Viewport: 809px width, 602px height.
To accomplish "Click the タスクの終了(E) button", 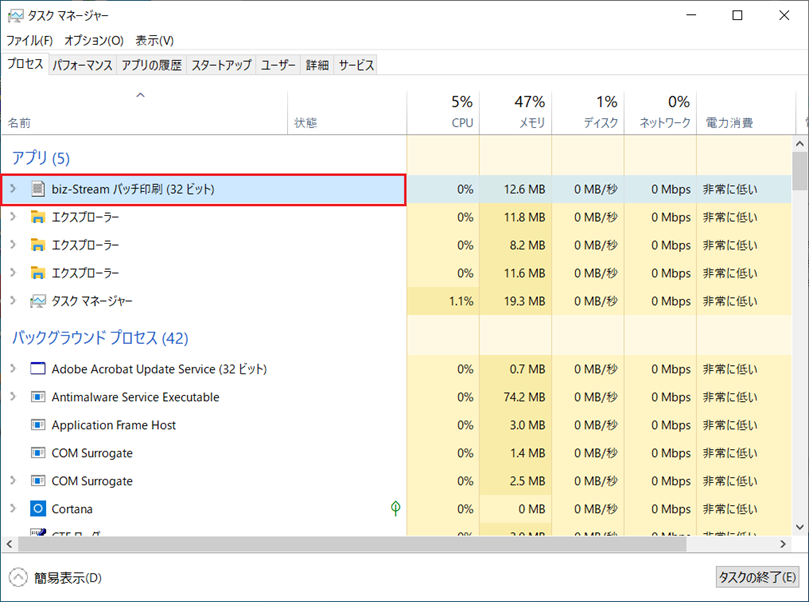I will coord(757,577).
